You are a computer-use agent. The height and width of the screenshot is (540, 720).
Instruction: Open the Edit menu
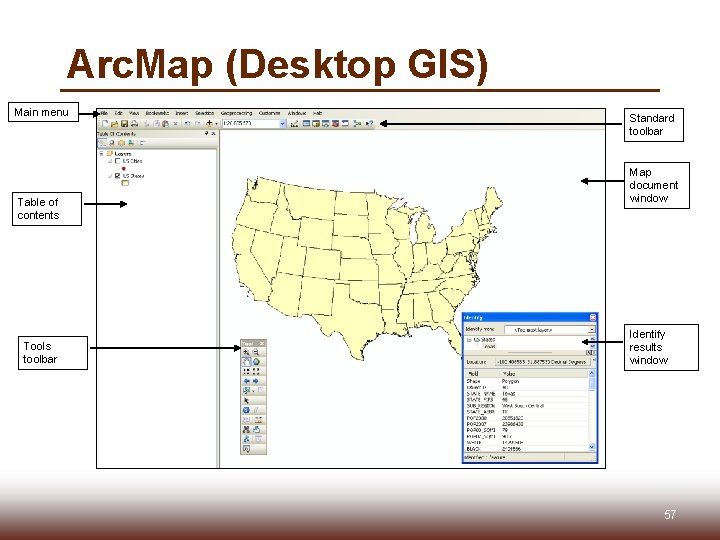[x=118, y=113]
